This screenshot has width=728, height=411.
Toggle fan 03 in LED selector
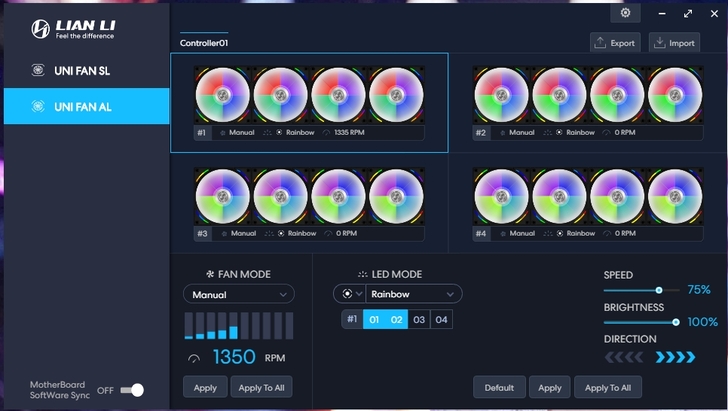pyautogui.click(x=418, y=320)
